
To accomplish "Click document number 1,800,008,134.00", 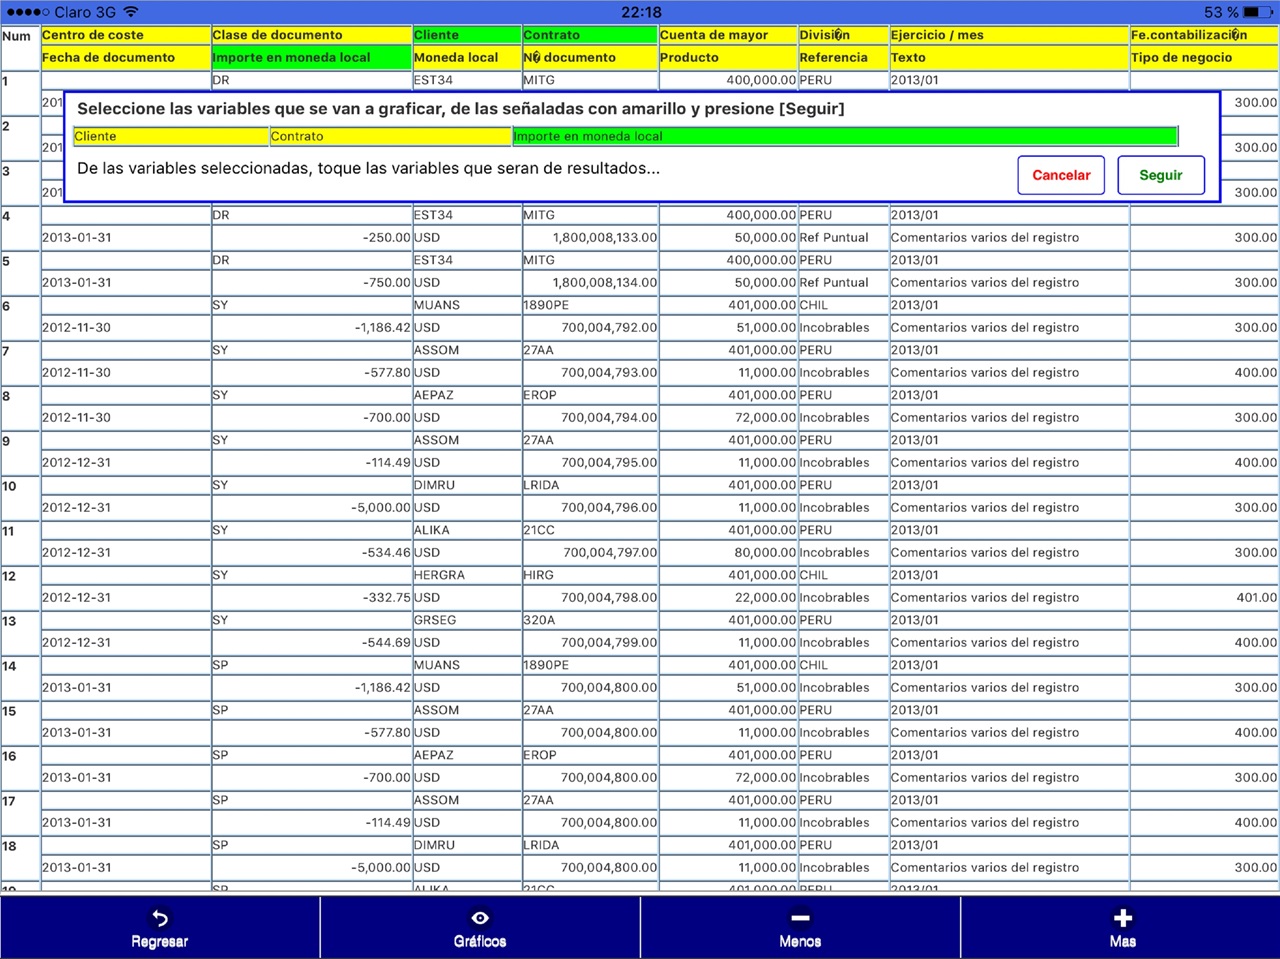I will tap(605, 283).
